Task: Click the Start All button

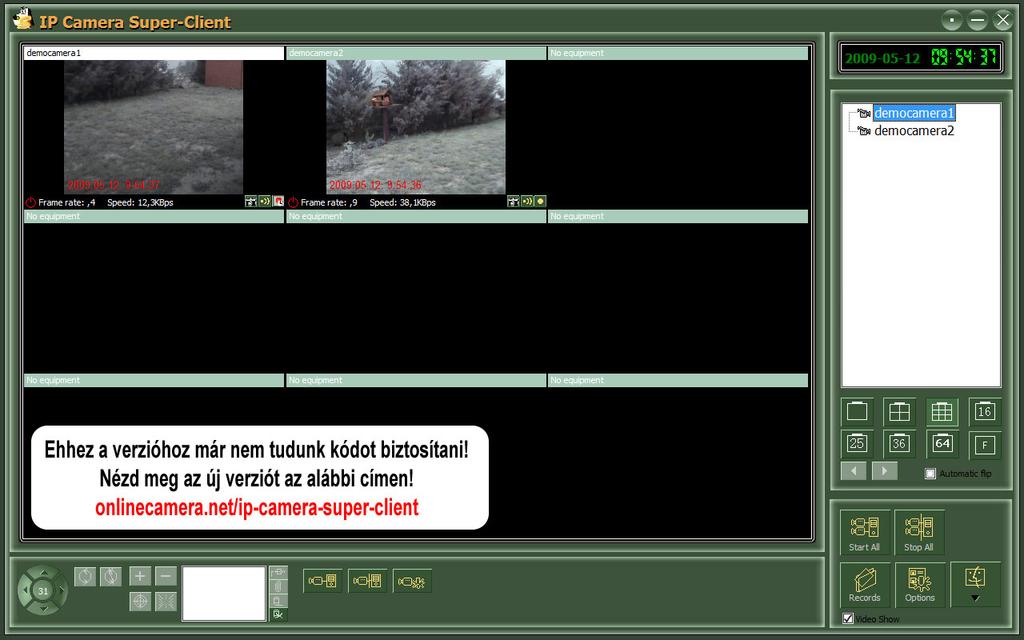Action: tap(865, 533)
